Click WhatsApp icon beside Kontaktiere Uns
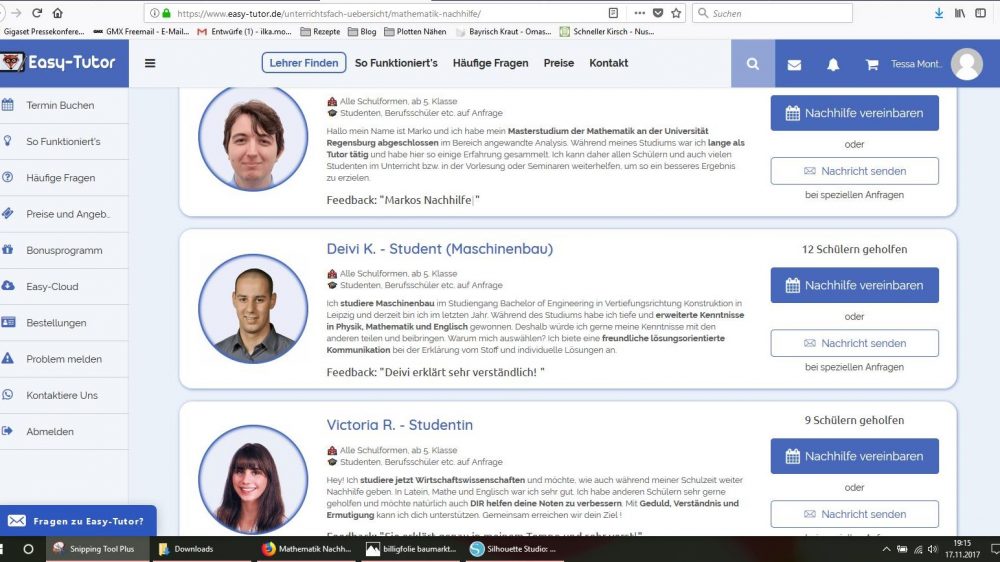The width and height of the screenshot is (1000, 562). (8, 395)
